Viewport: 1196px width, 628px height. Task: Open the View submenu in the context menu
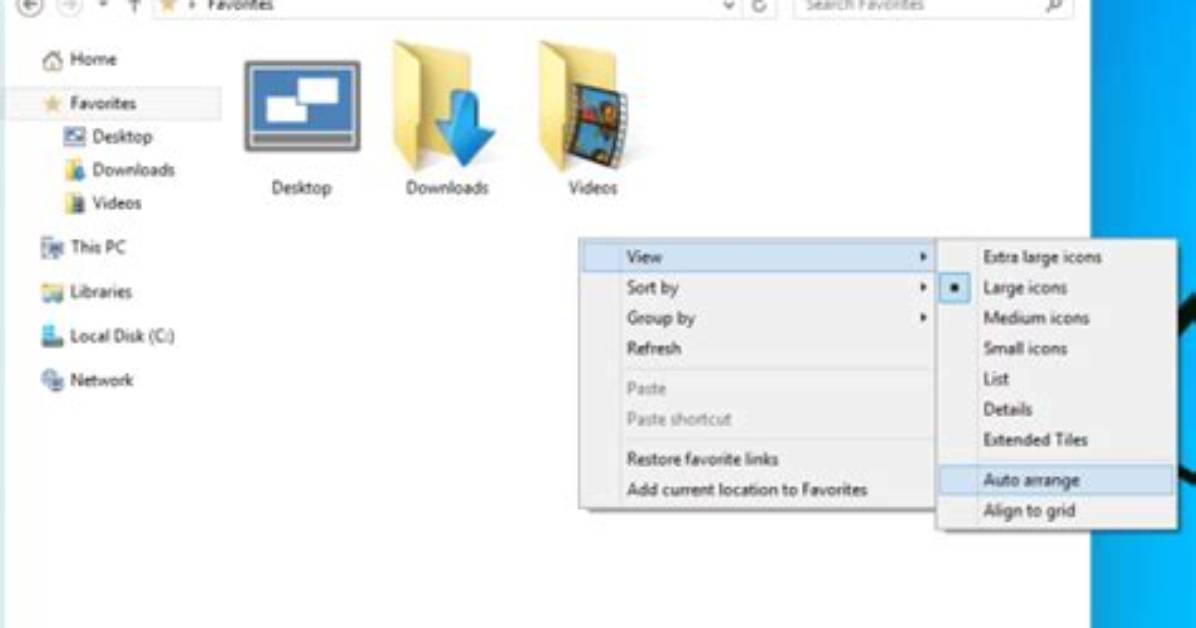coord(757,257)
